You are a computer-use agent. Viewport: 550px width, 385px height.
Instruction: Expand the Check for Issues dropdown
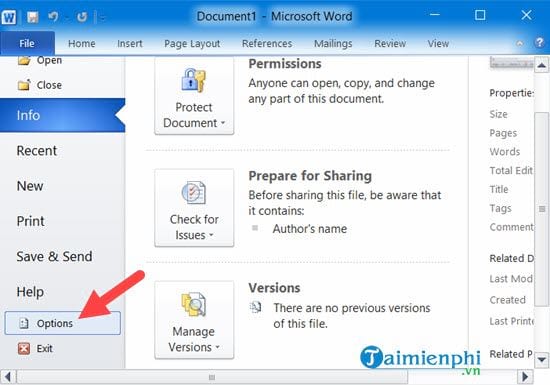(194, 208)
